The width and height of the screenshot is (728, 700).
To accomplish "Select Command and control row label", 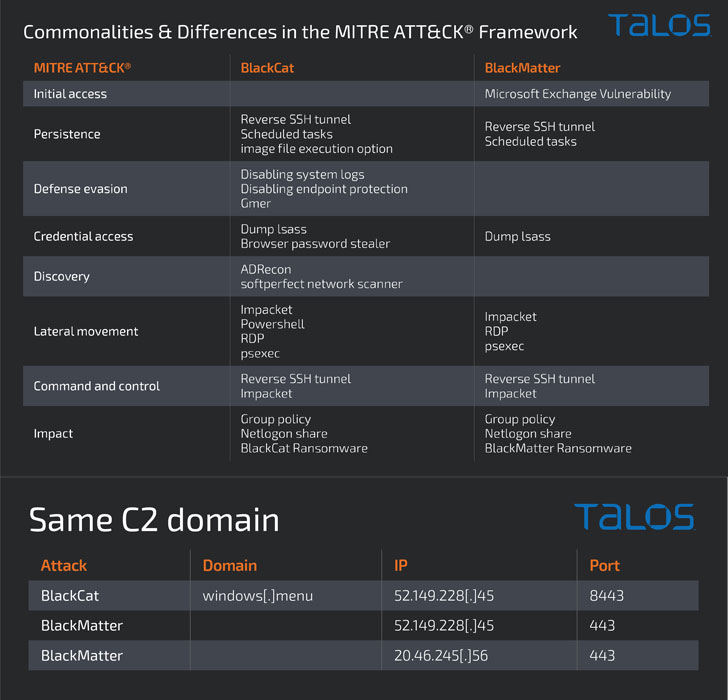I will (x=97, y=386).
